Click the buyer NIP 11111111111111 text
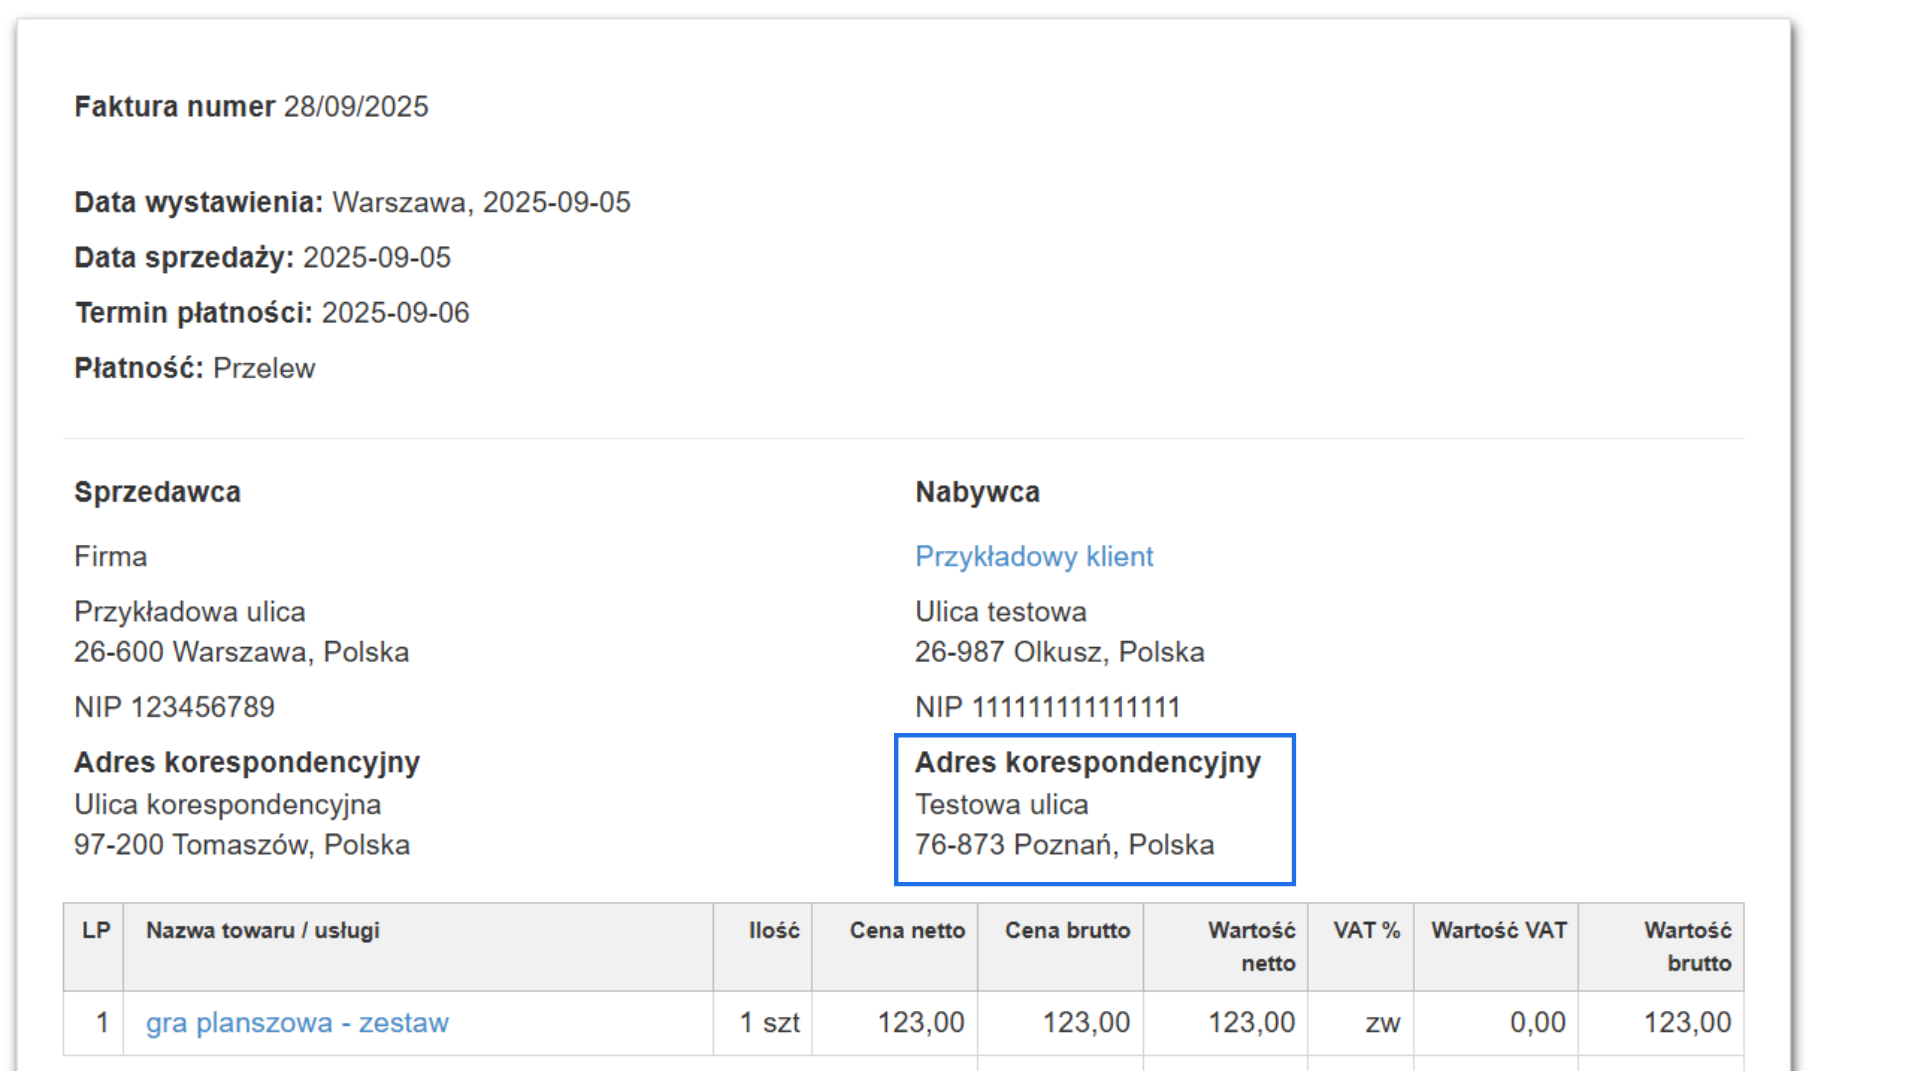Screen dimensions: 1920x1080 (1047, 707)
